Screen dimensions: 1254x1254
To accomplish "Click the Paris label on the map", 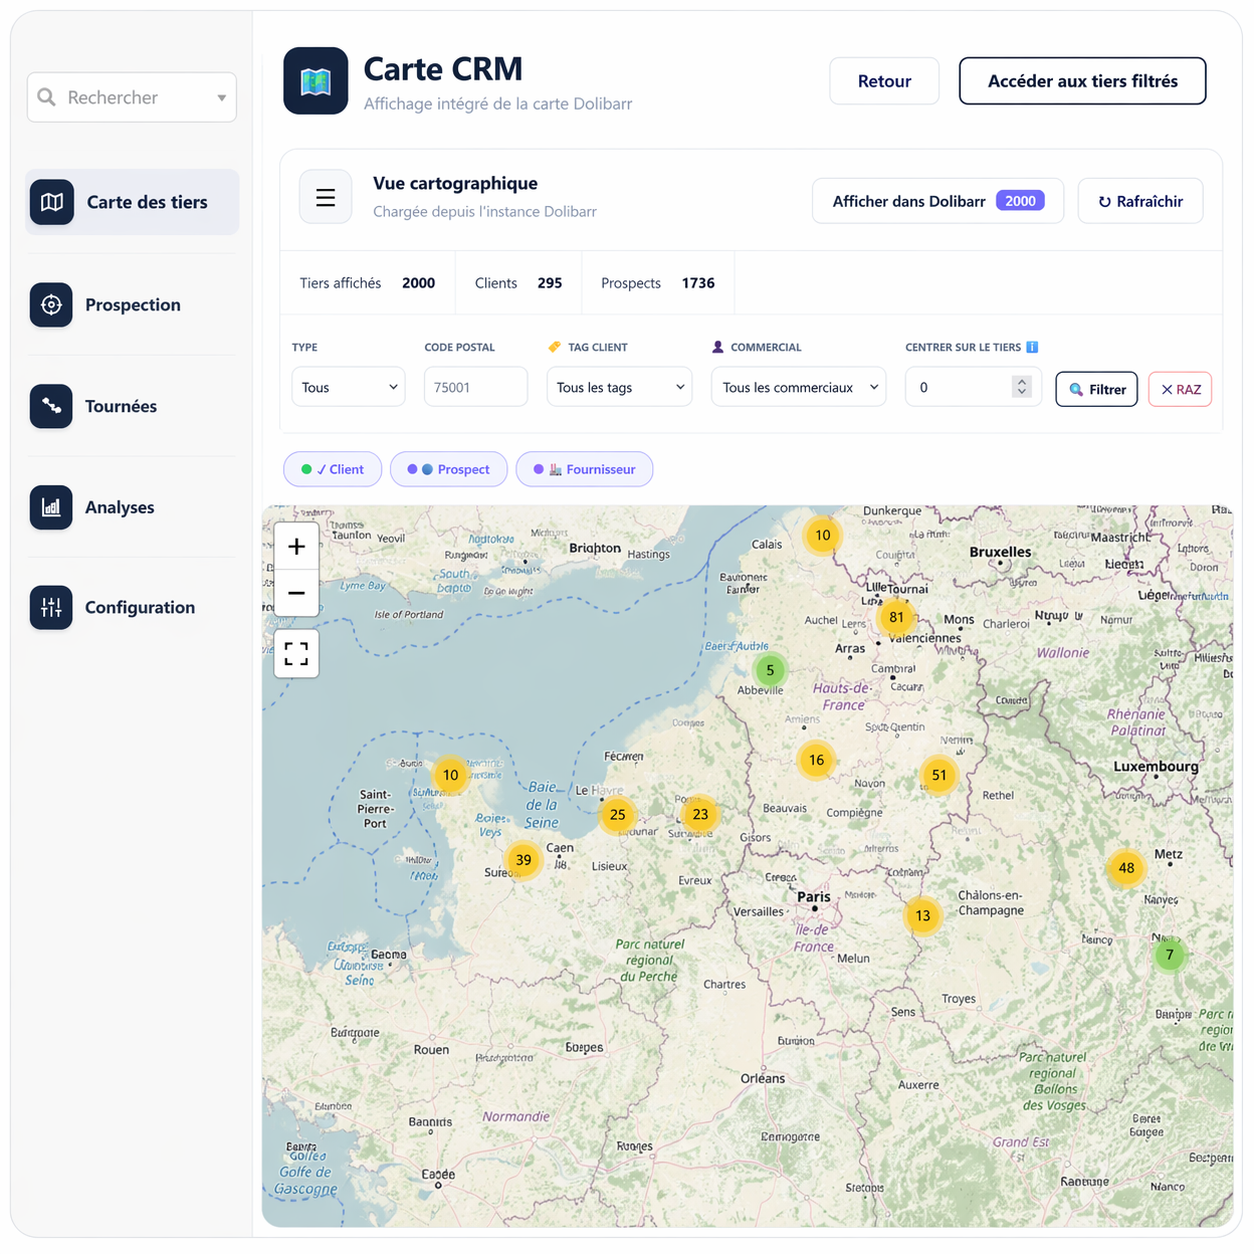I will click(814, 897).
